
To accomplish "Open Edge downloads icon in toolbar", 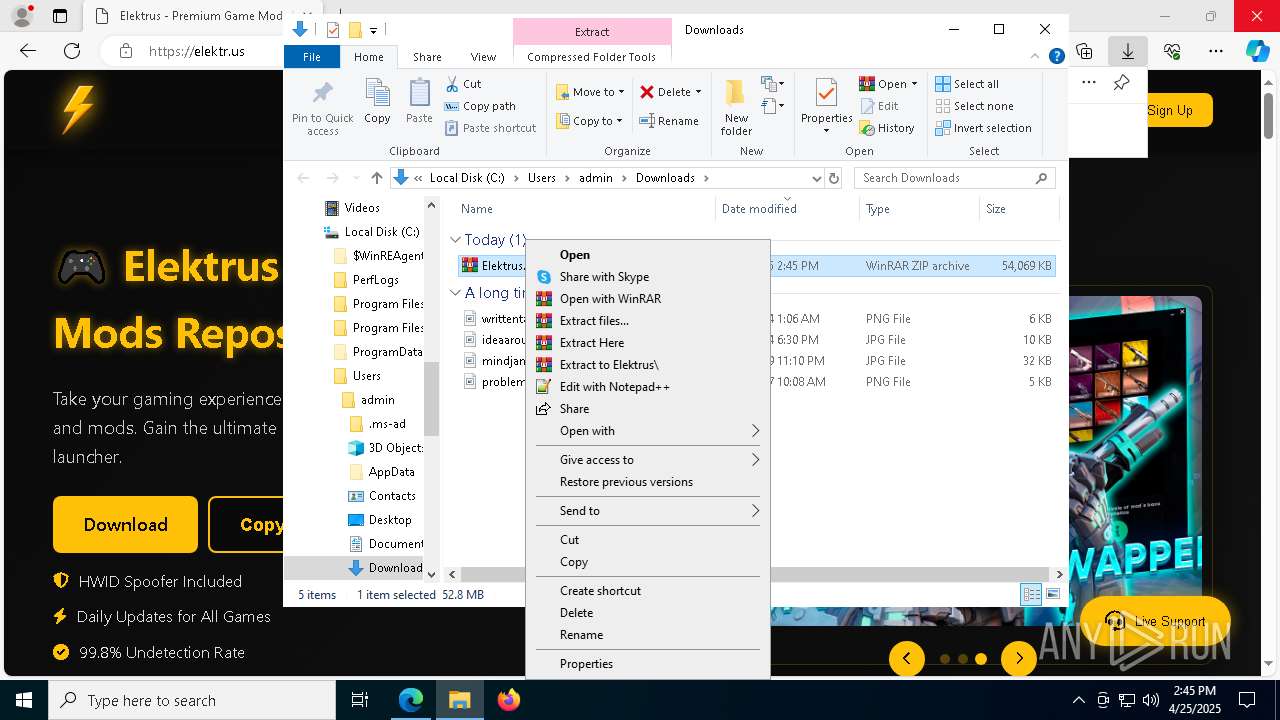I will coord(1127,51).
